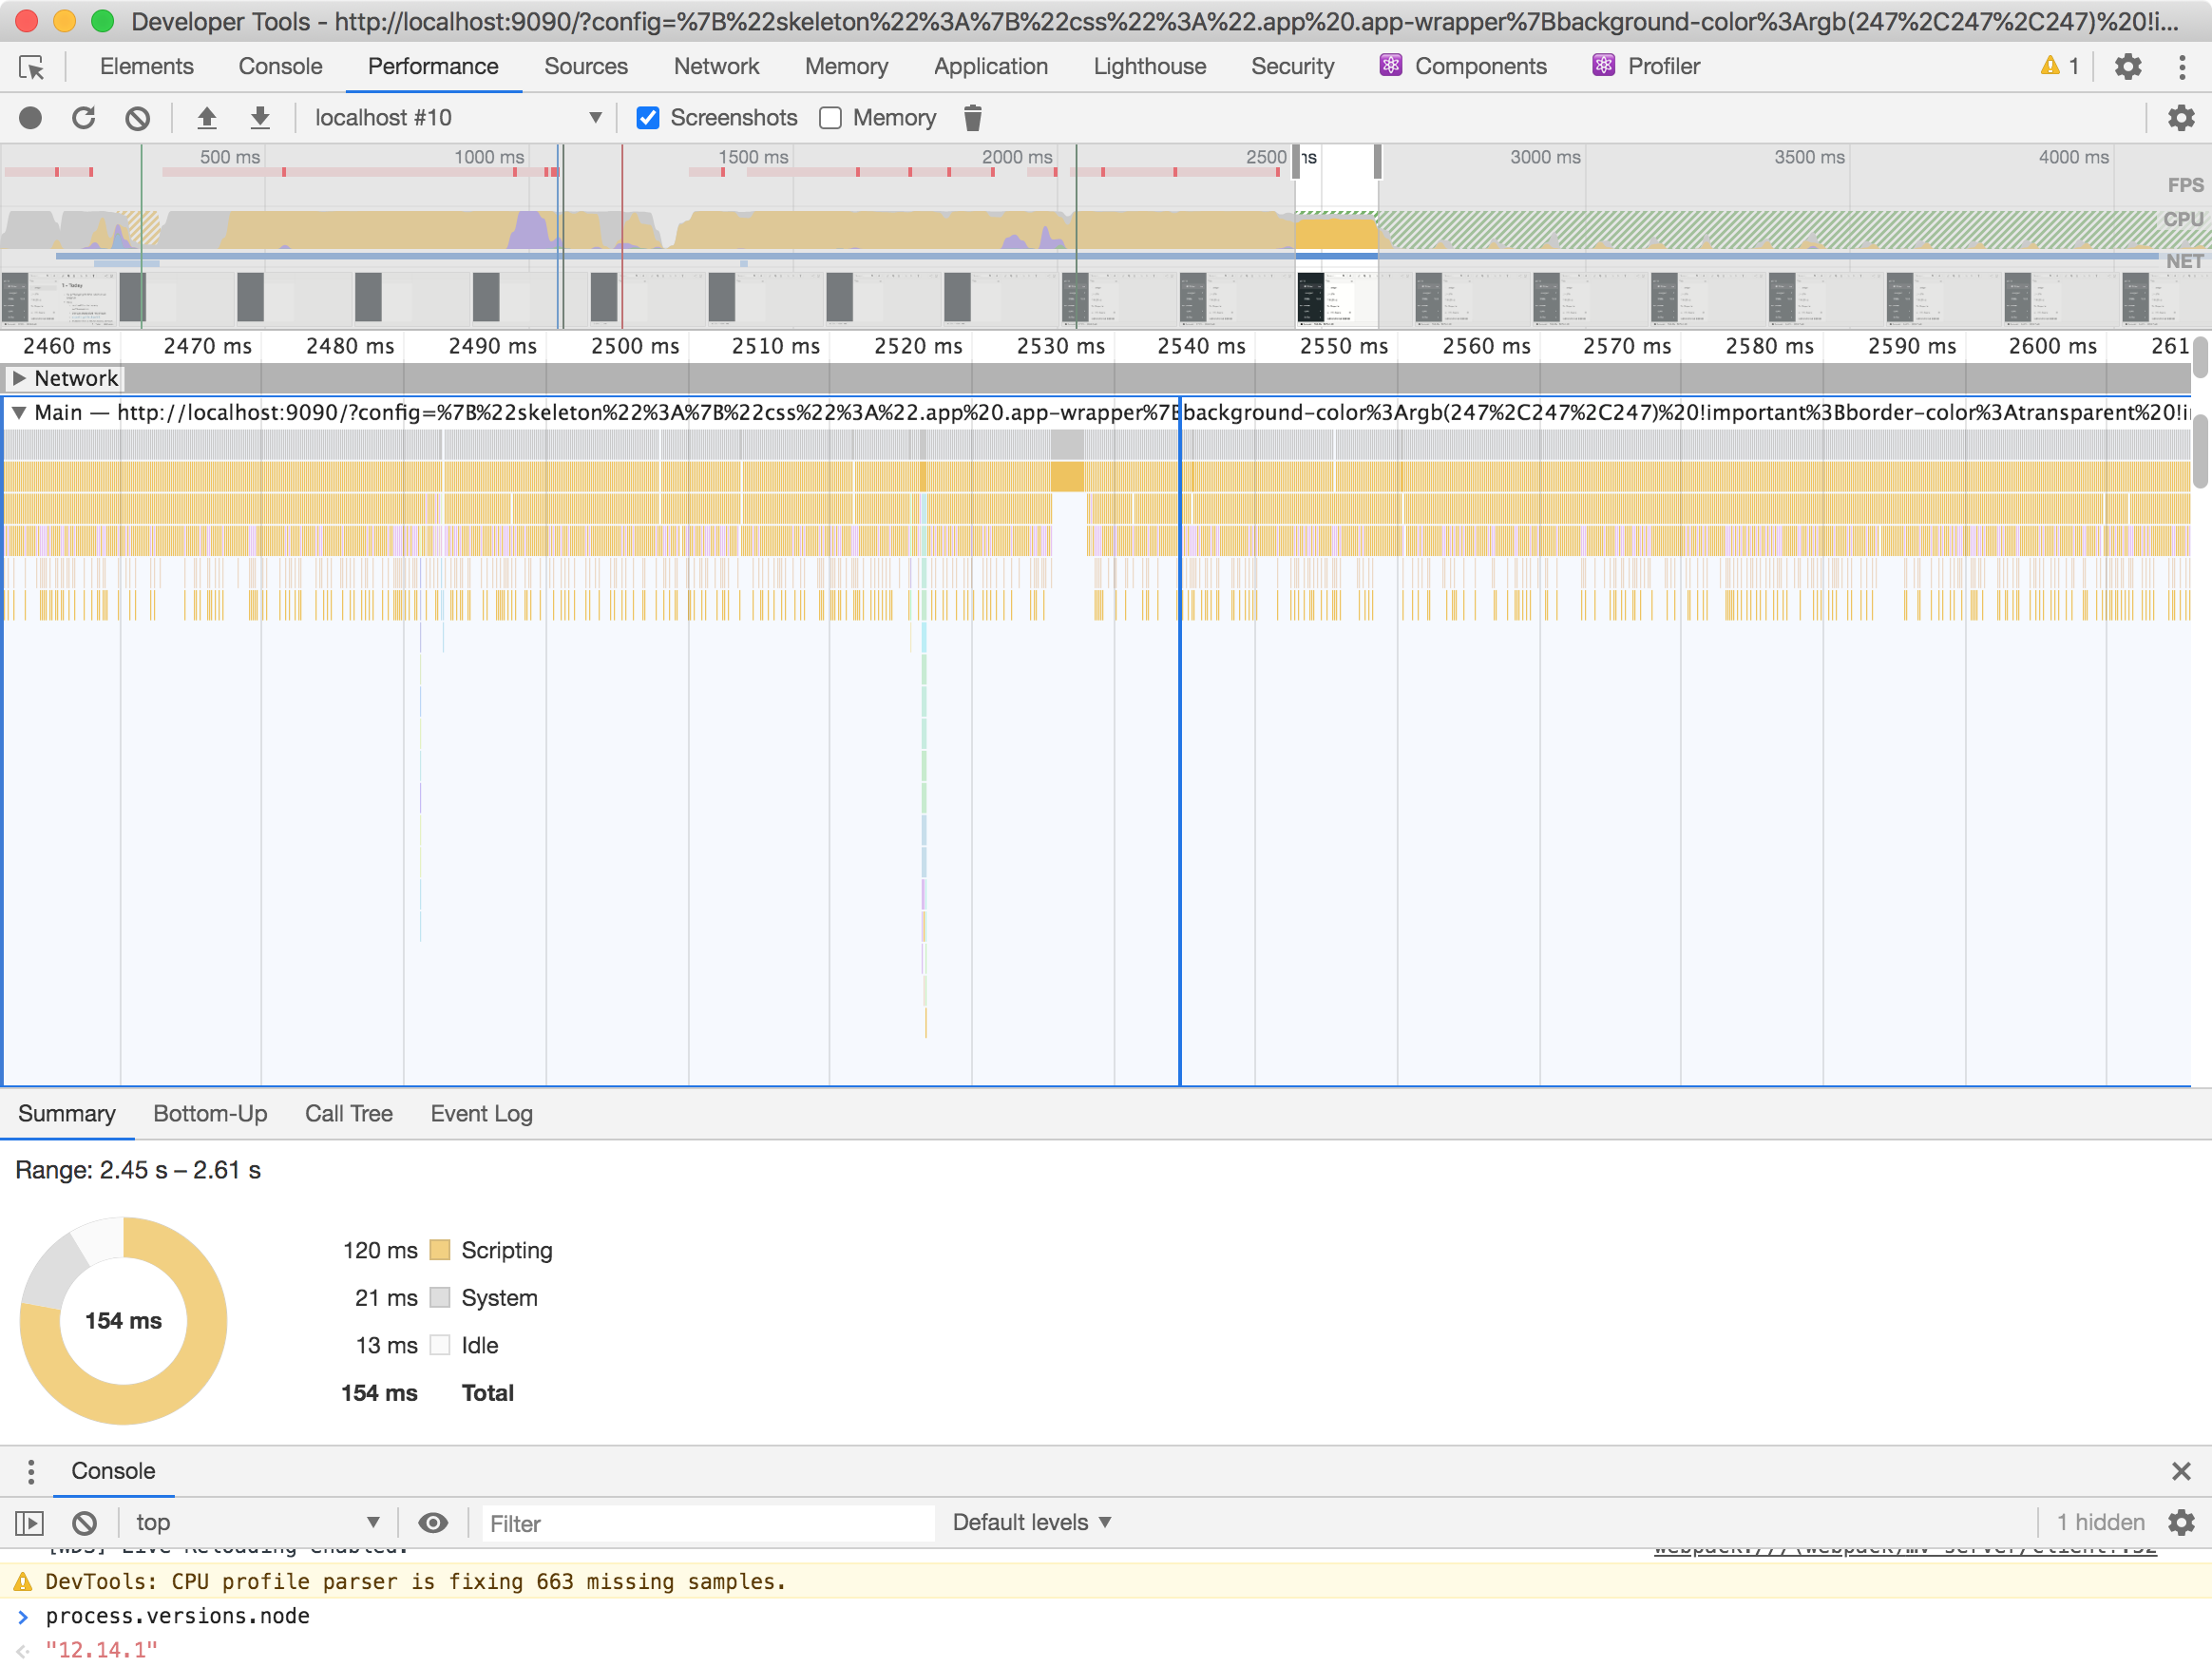
Task: Open capture settings gear in Performance toolbar
Action: (2180, 118)
